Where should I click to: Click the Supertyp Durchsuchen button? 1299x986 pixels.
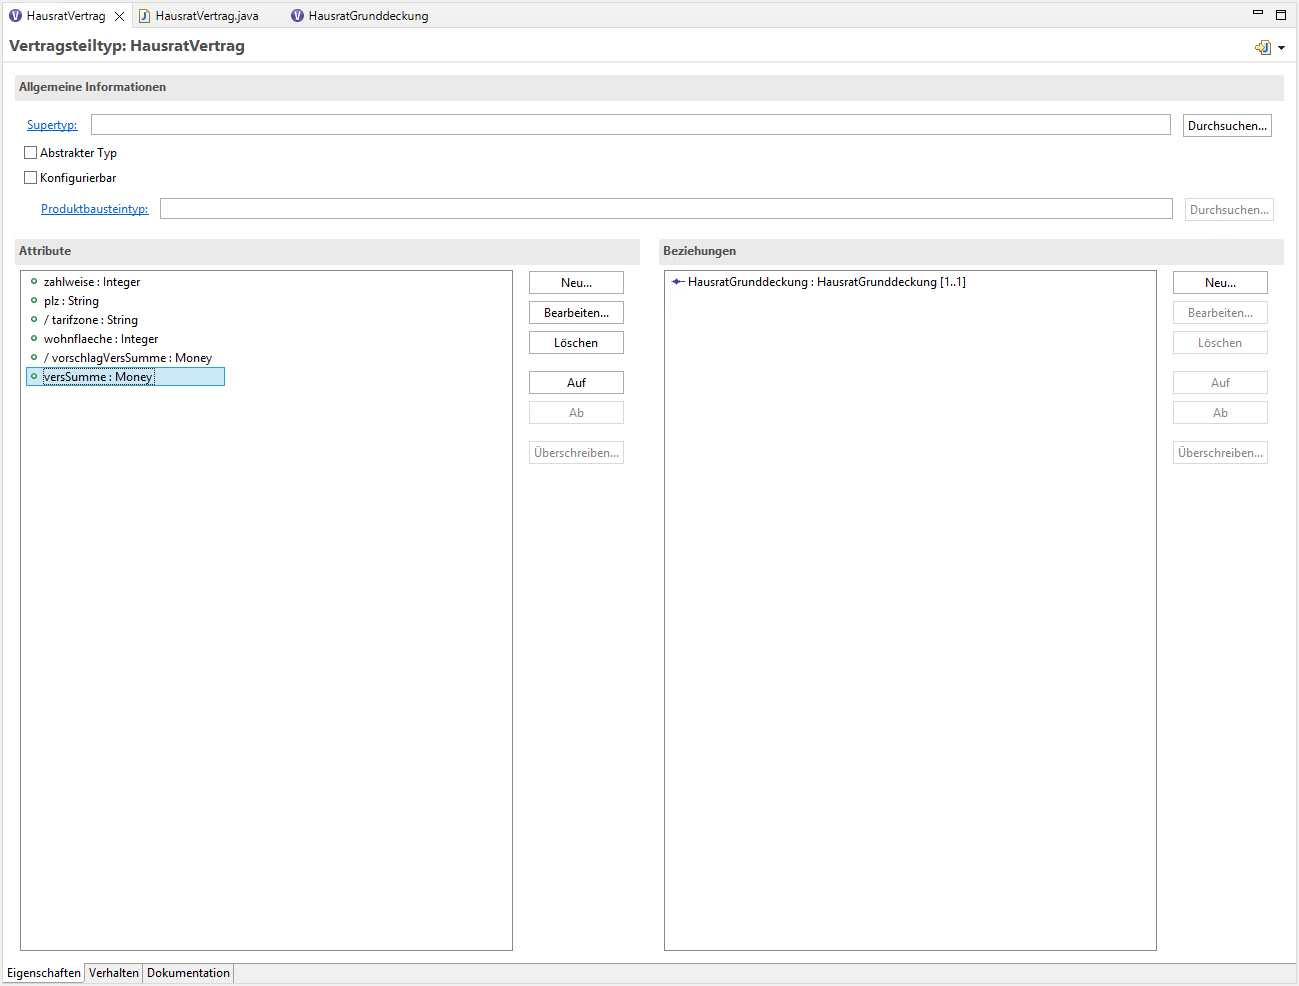(1227, 126)
